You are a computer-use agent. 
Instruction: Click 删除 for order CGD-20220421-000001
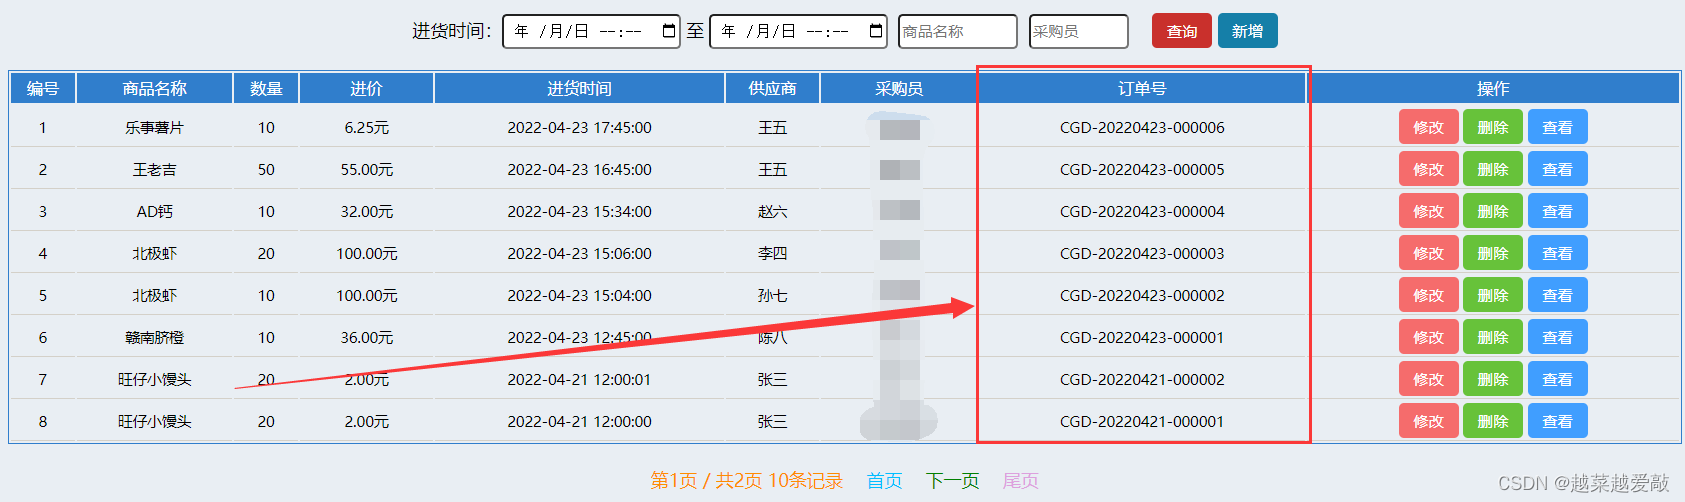coord(1492,421)
